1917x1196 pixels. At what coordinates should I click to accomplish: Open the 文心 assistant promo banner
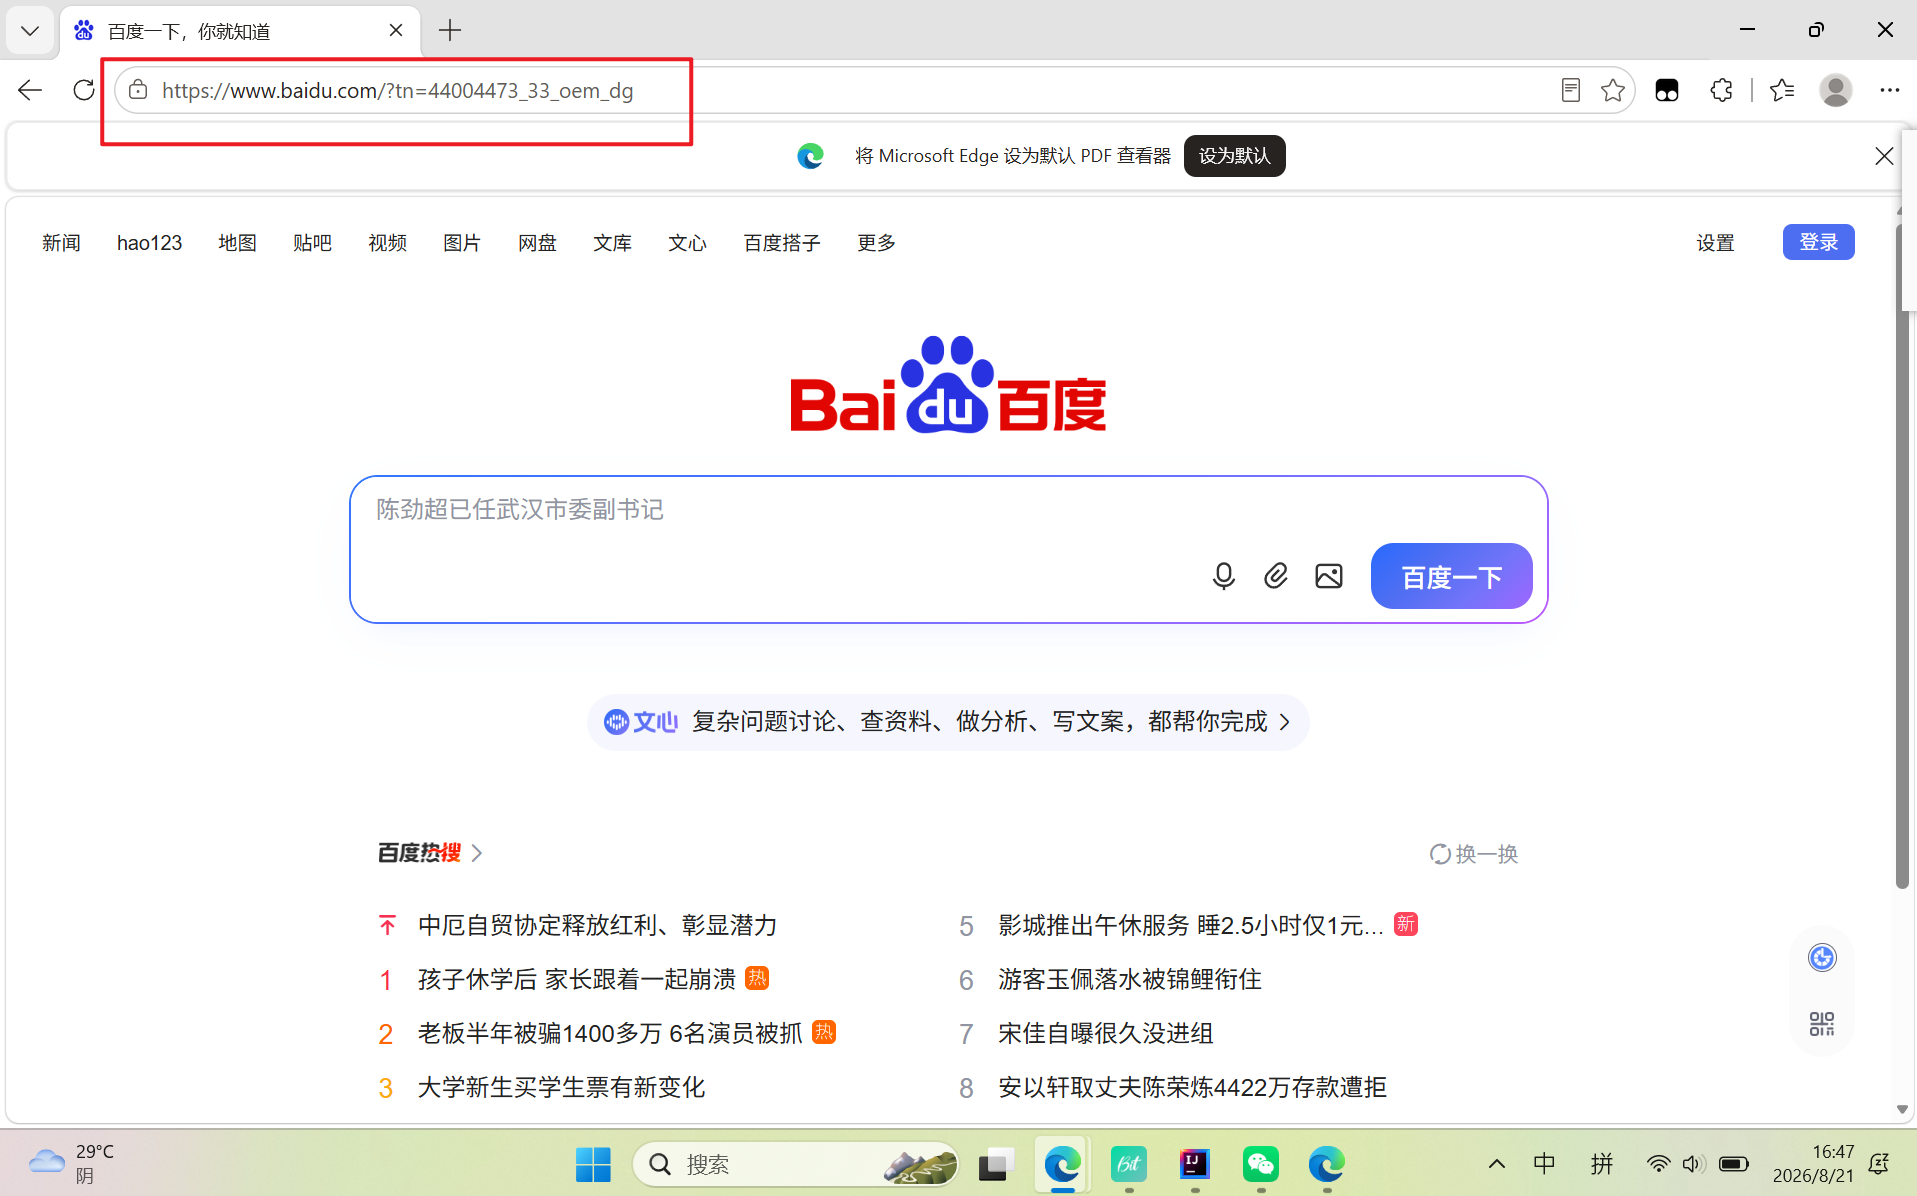coord(947,722)
